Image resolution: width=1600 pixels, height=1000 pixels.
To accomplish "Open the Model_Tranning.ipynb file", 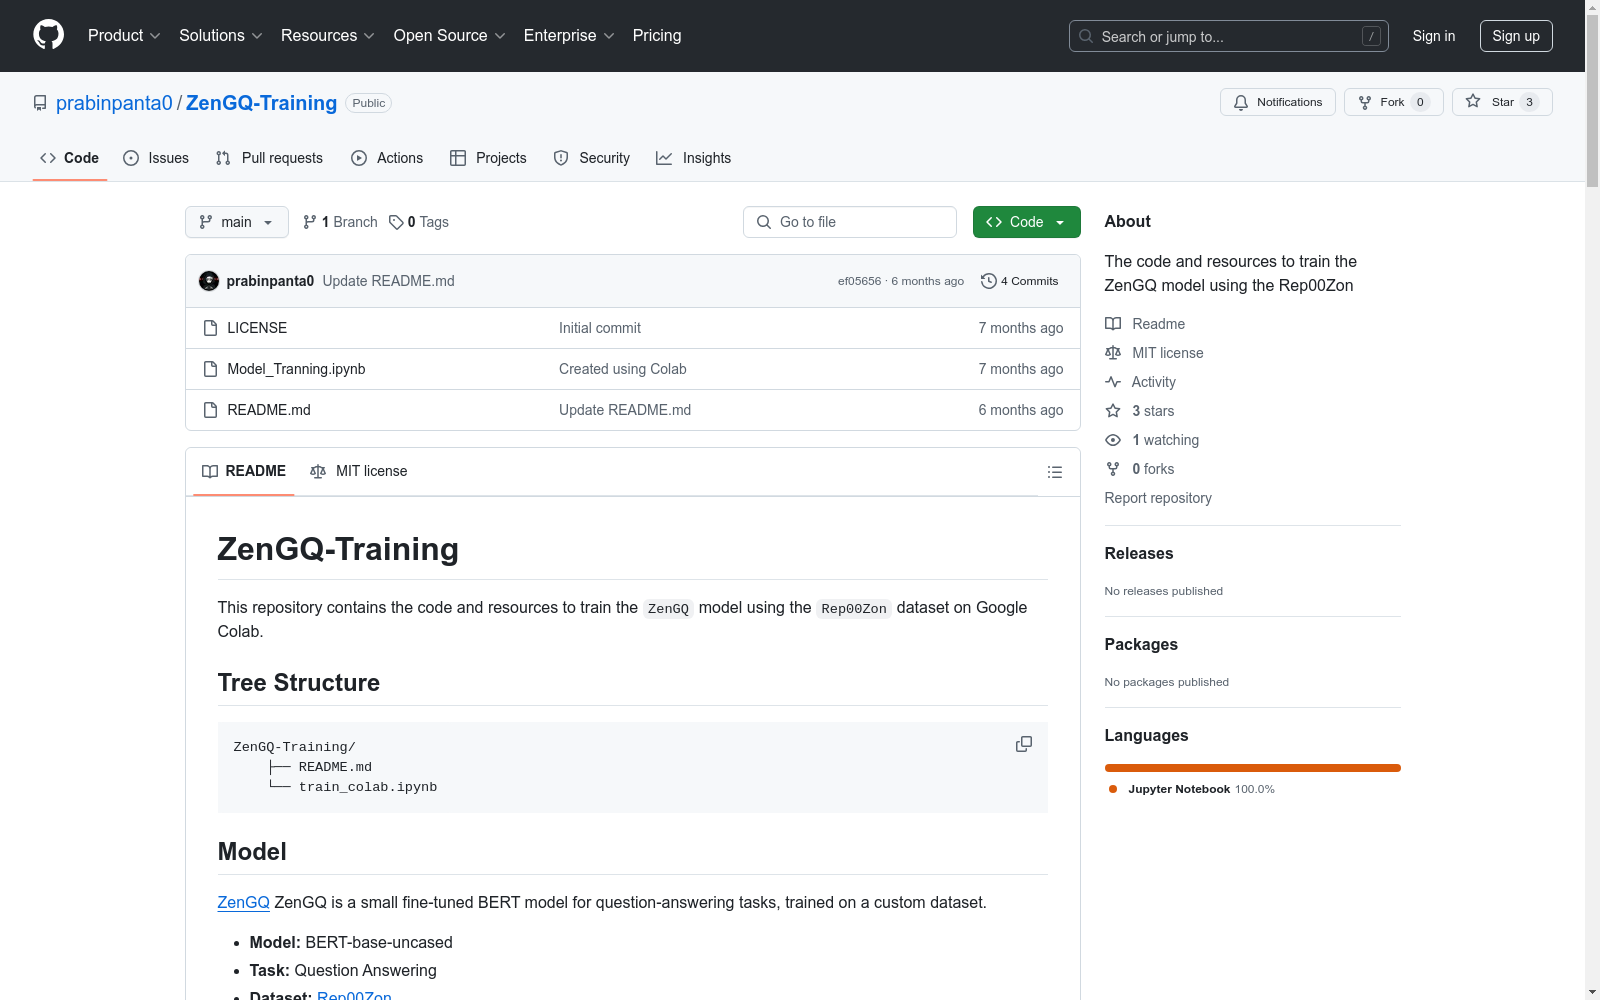I will click(x=296, y=369).
